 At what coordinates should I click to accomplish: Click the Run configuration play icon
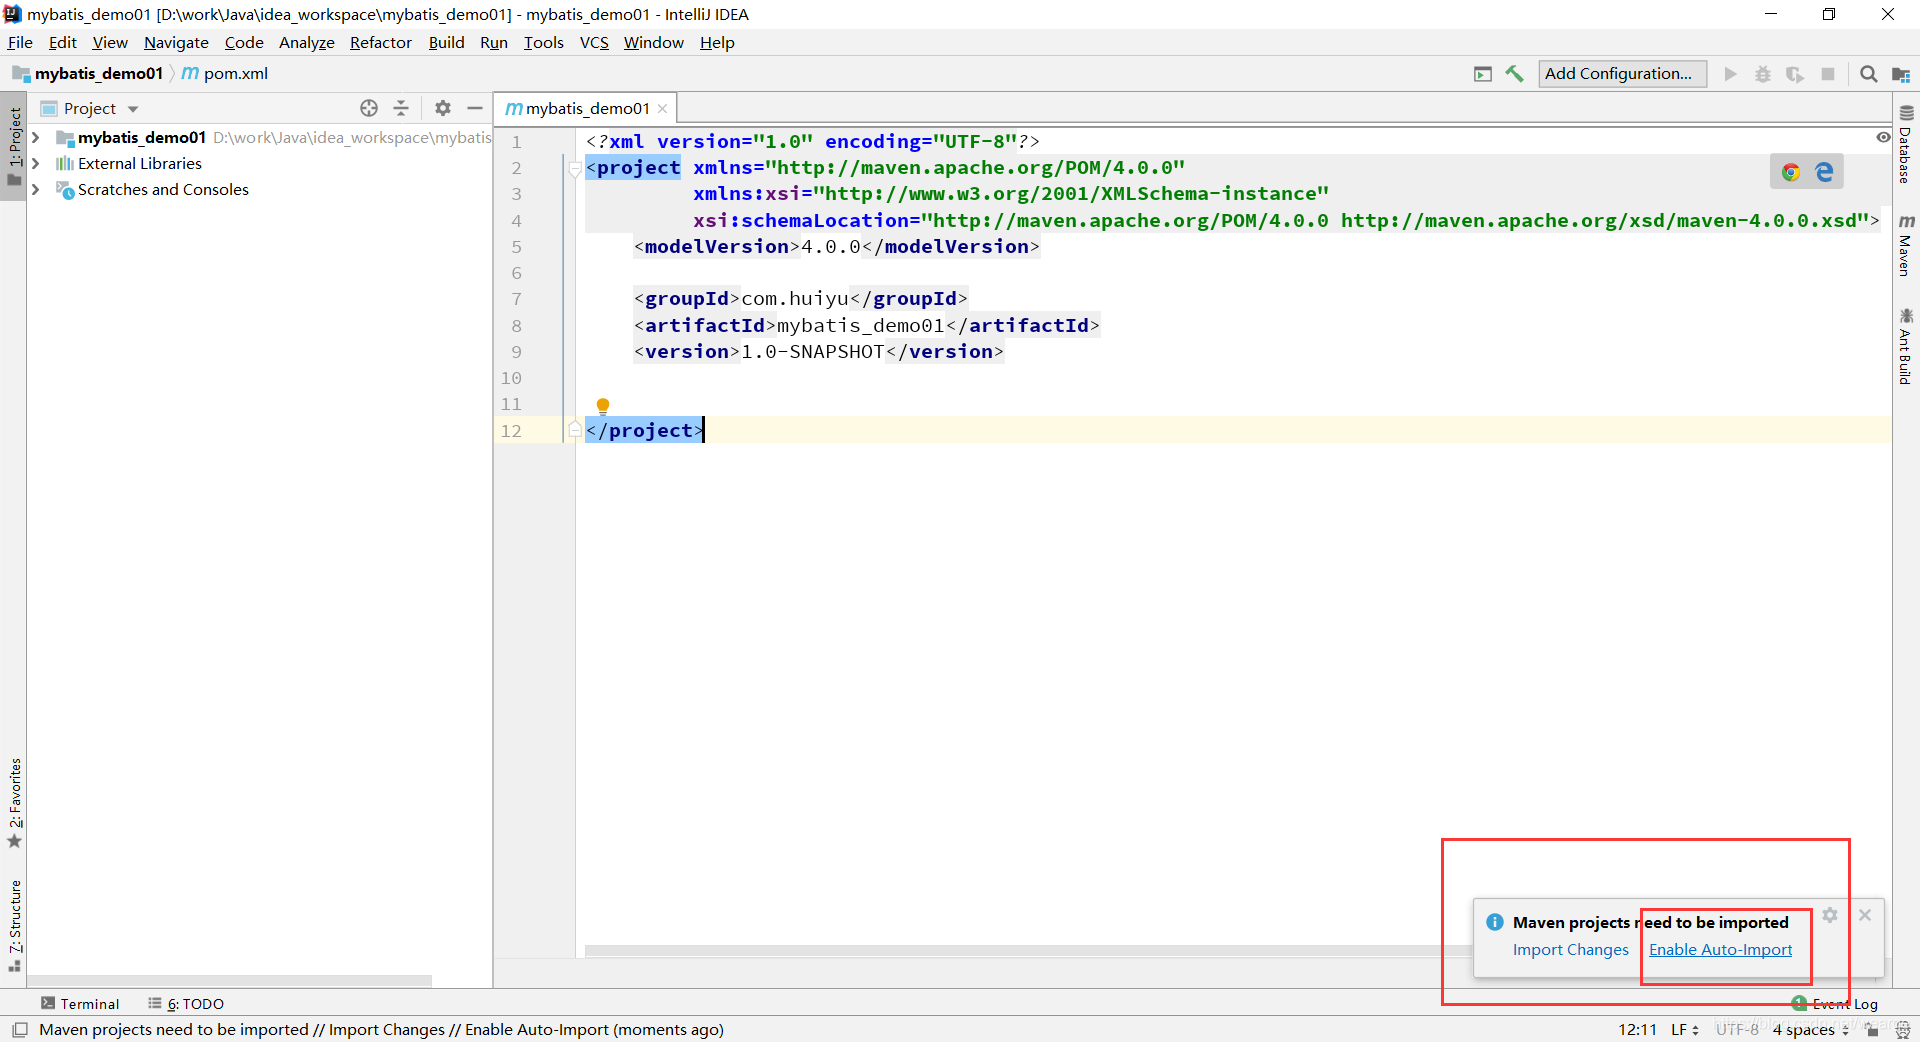pos(1730,74)
